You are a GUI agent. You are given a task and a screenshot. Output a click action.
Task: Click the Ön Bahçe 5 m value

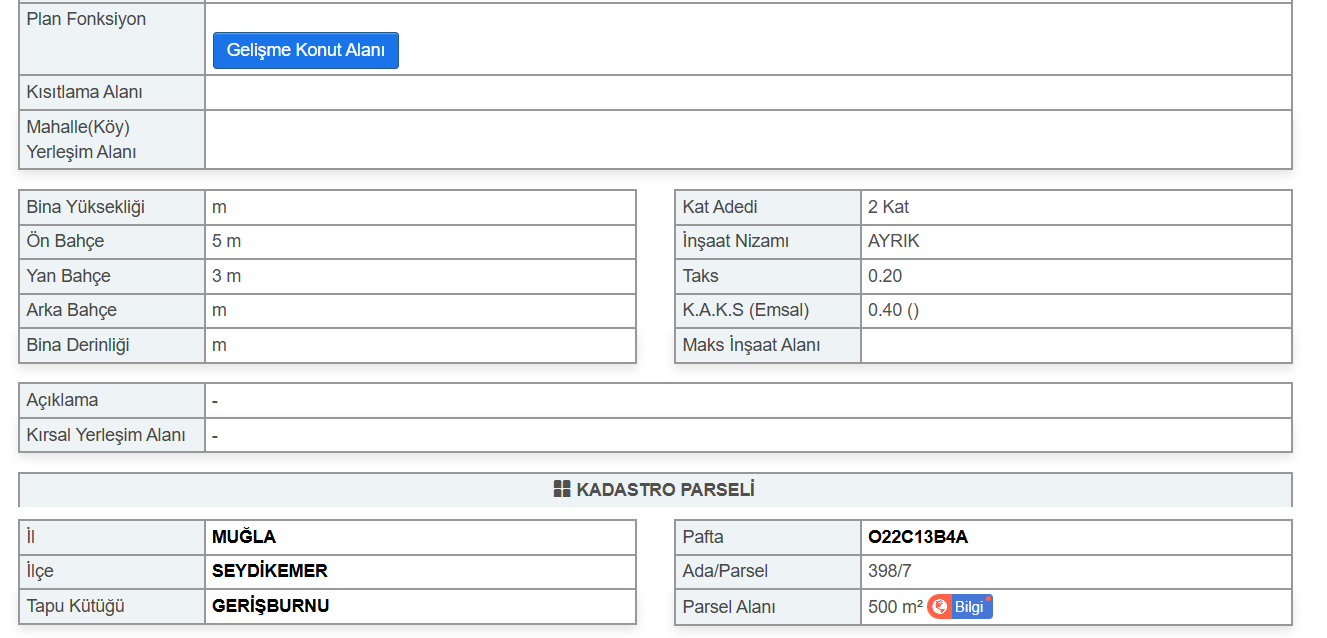pos(226,241)
